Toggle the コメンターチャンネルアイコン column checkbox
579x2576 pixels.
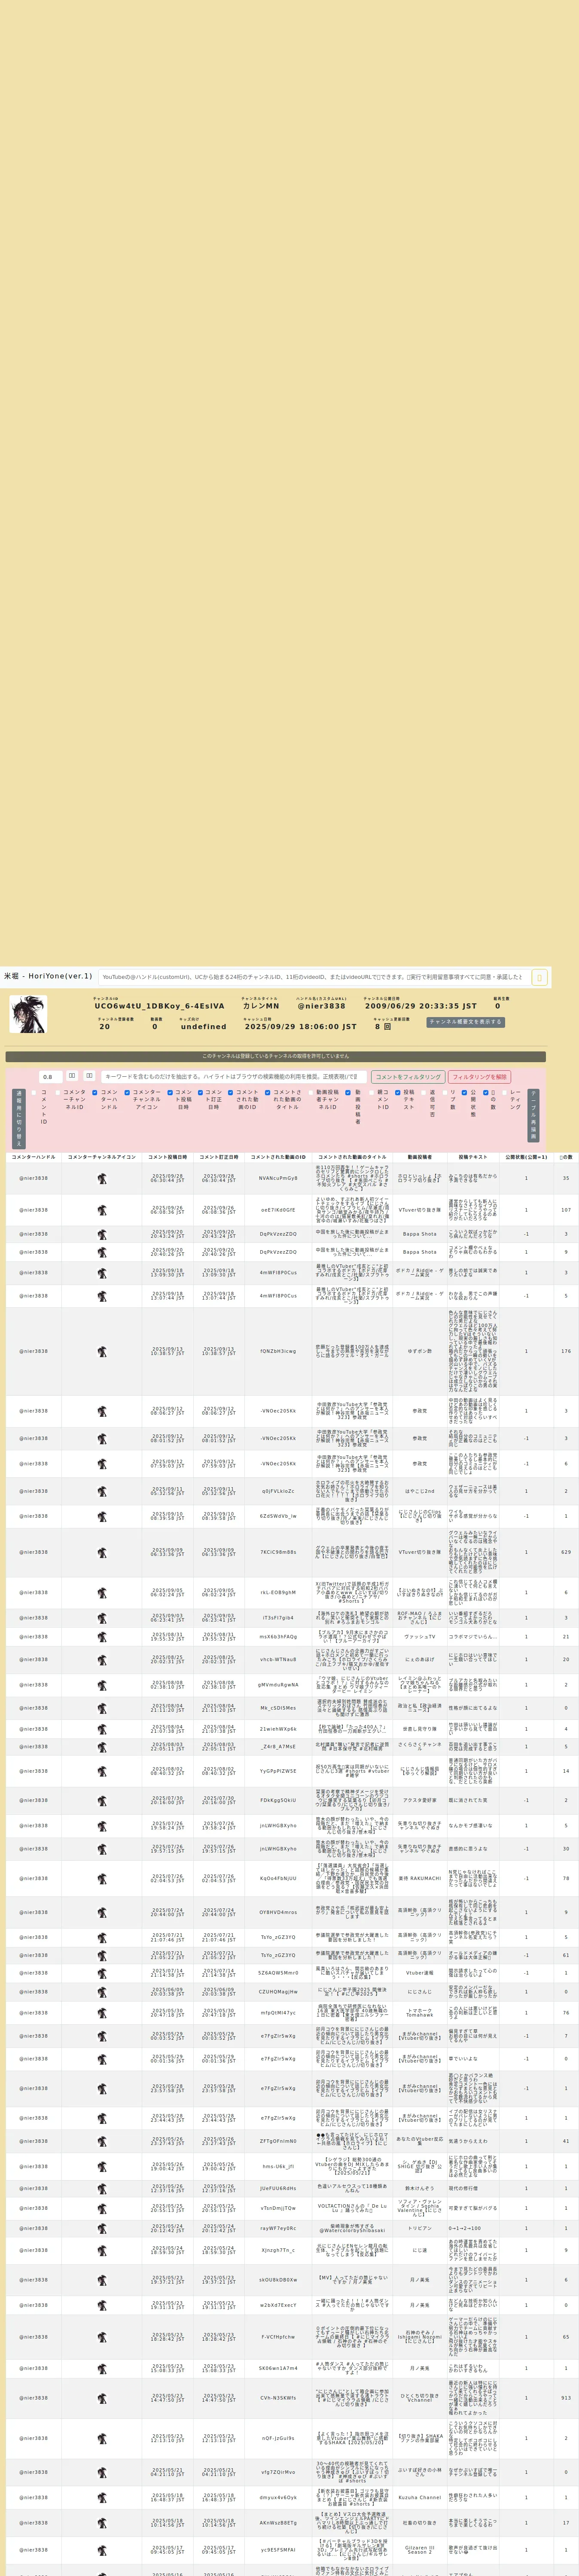coord(127,1093)
